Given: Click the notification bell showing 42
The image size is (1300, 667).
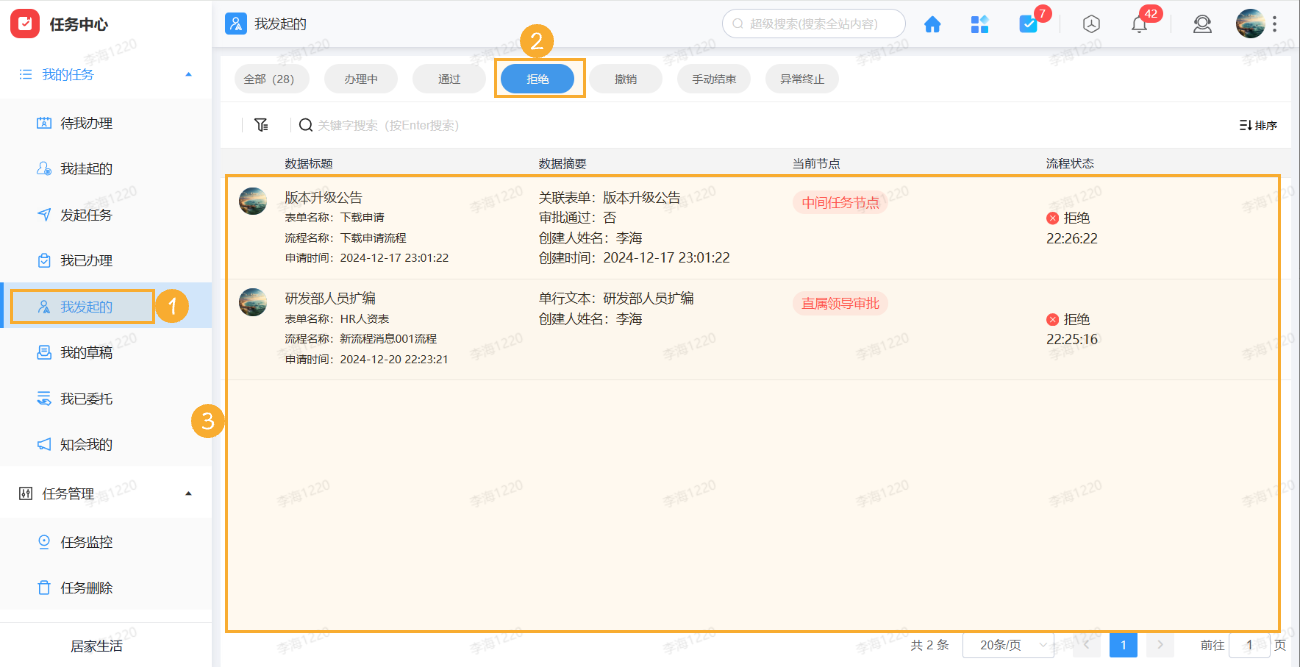Looking at the screenshot, I should coord(1138,24).
